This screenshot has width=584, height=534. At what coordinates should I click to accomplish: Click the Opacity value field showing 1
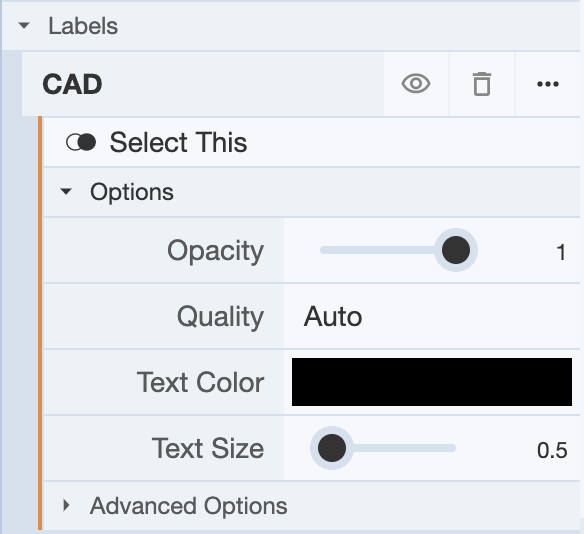561,252
